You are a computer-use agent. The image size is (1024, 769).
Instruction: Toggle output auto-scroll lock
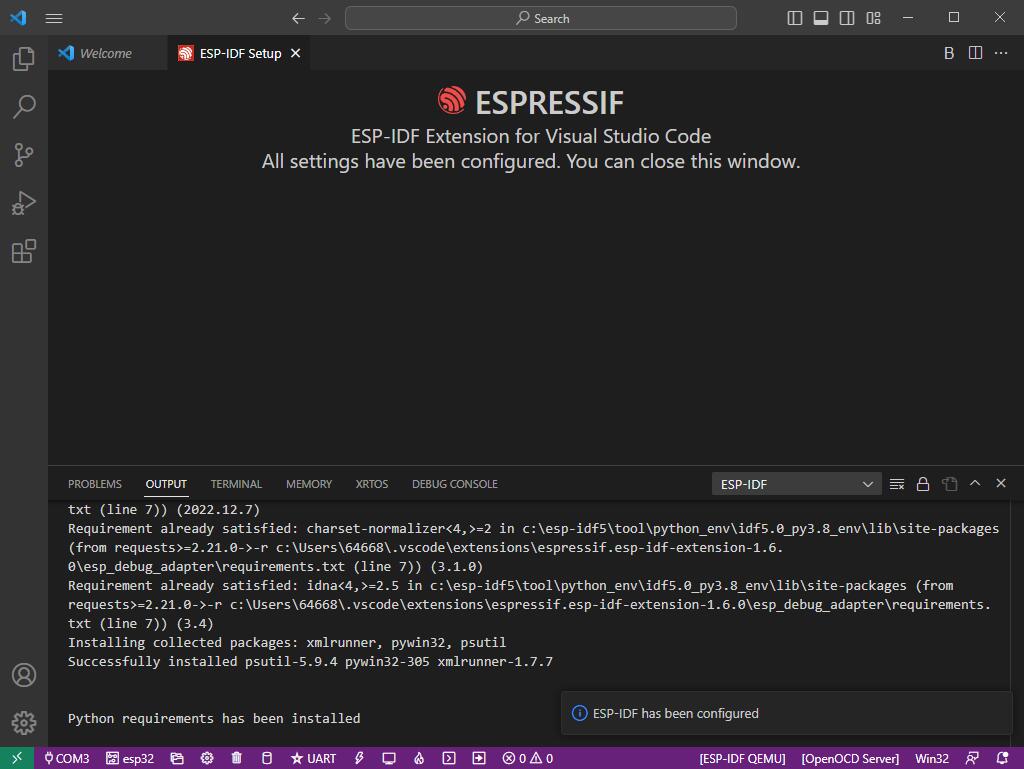923,484
